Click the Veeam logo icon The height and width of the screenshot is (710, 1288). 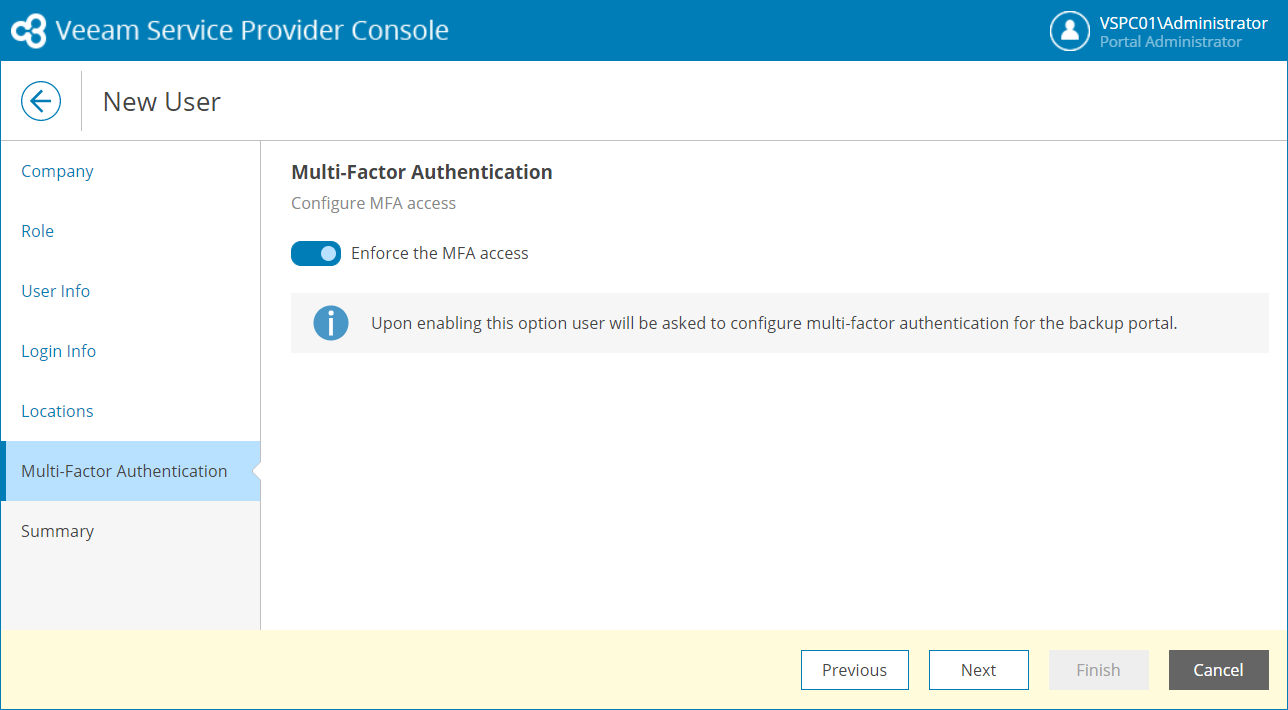click(28, 31)
